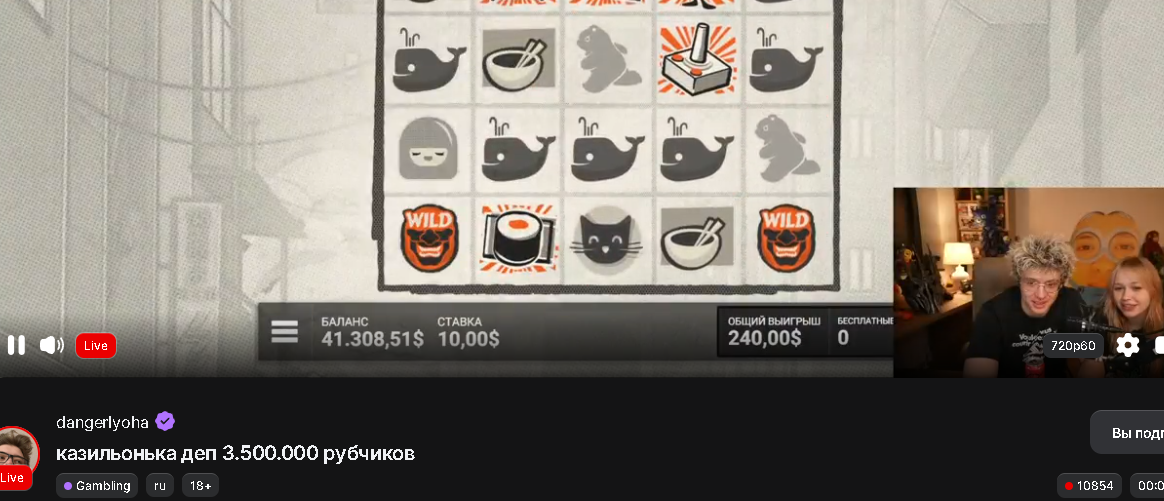Open the Gambling category tag

97,485
